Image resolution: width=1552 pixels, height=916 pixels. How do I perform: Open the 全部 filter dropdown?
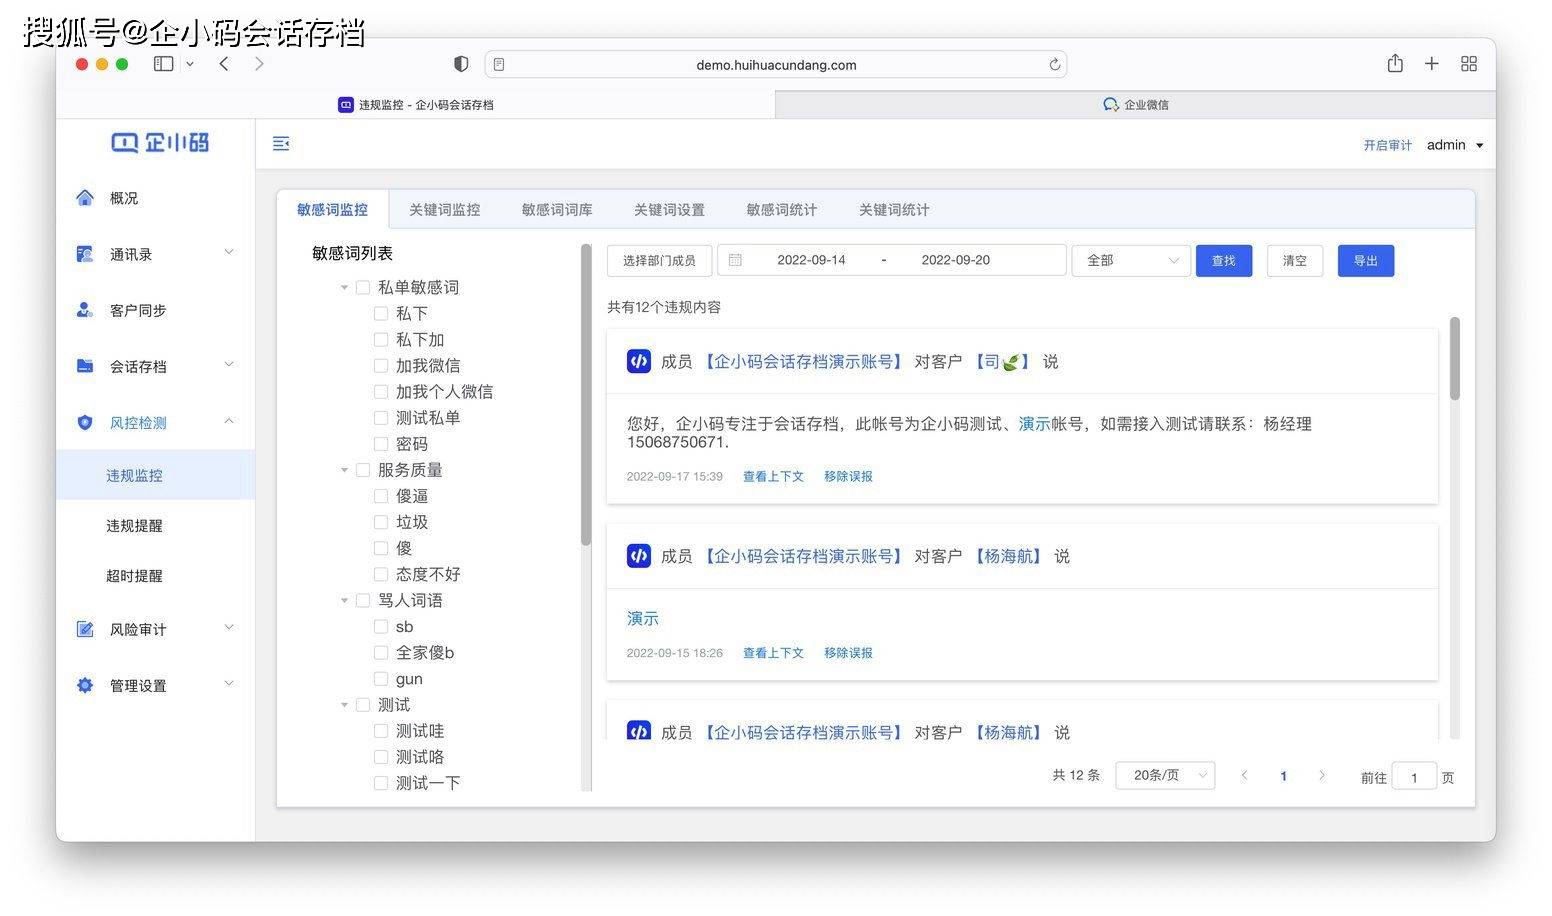click(1131, 261)
